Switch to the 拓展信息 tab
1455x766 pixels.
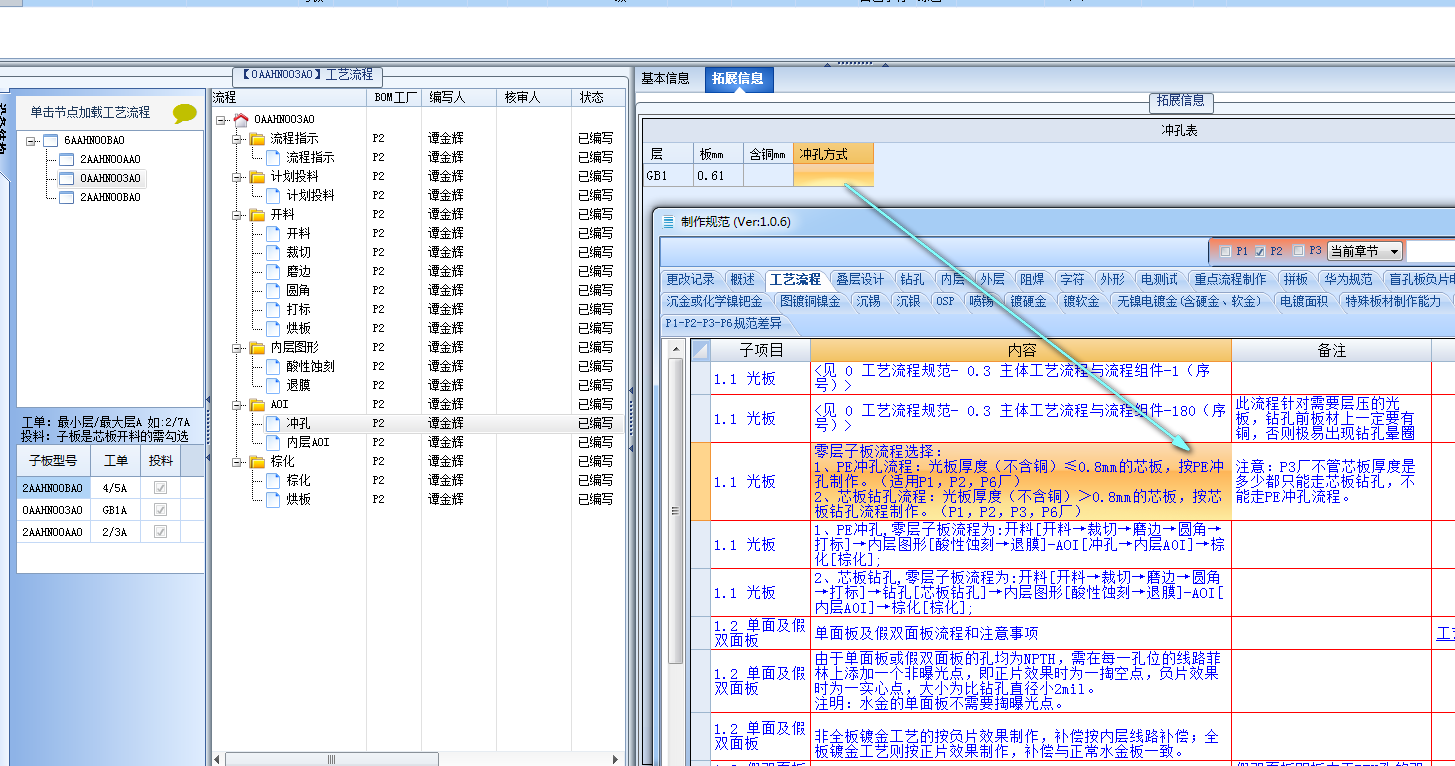point(738,79)
